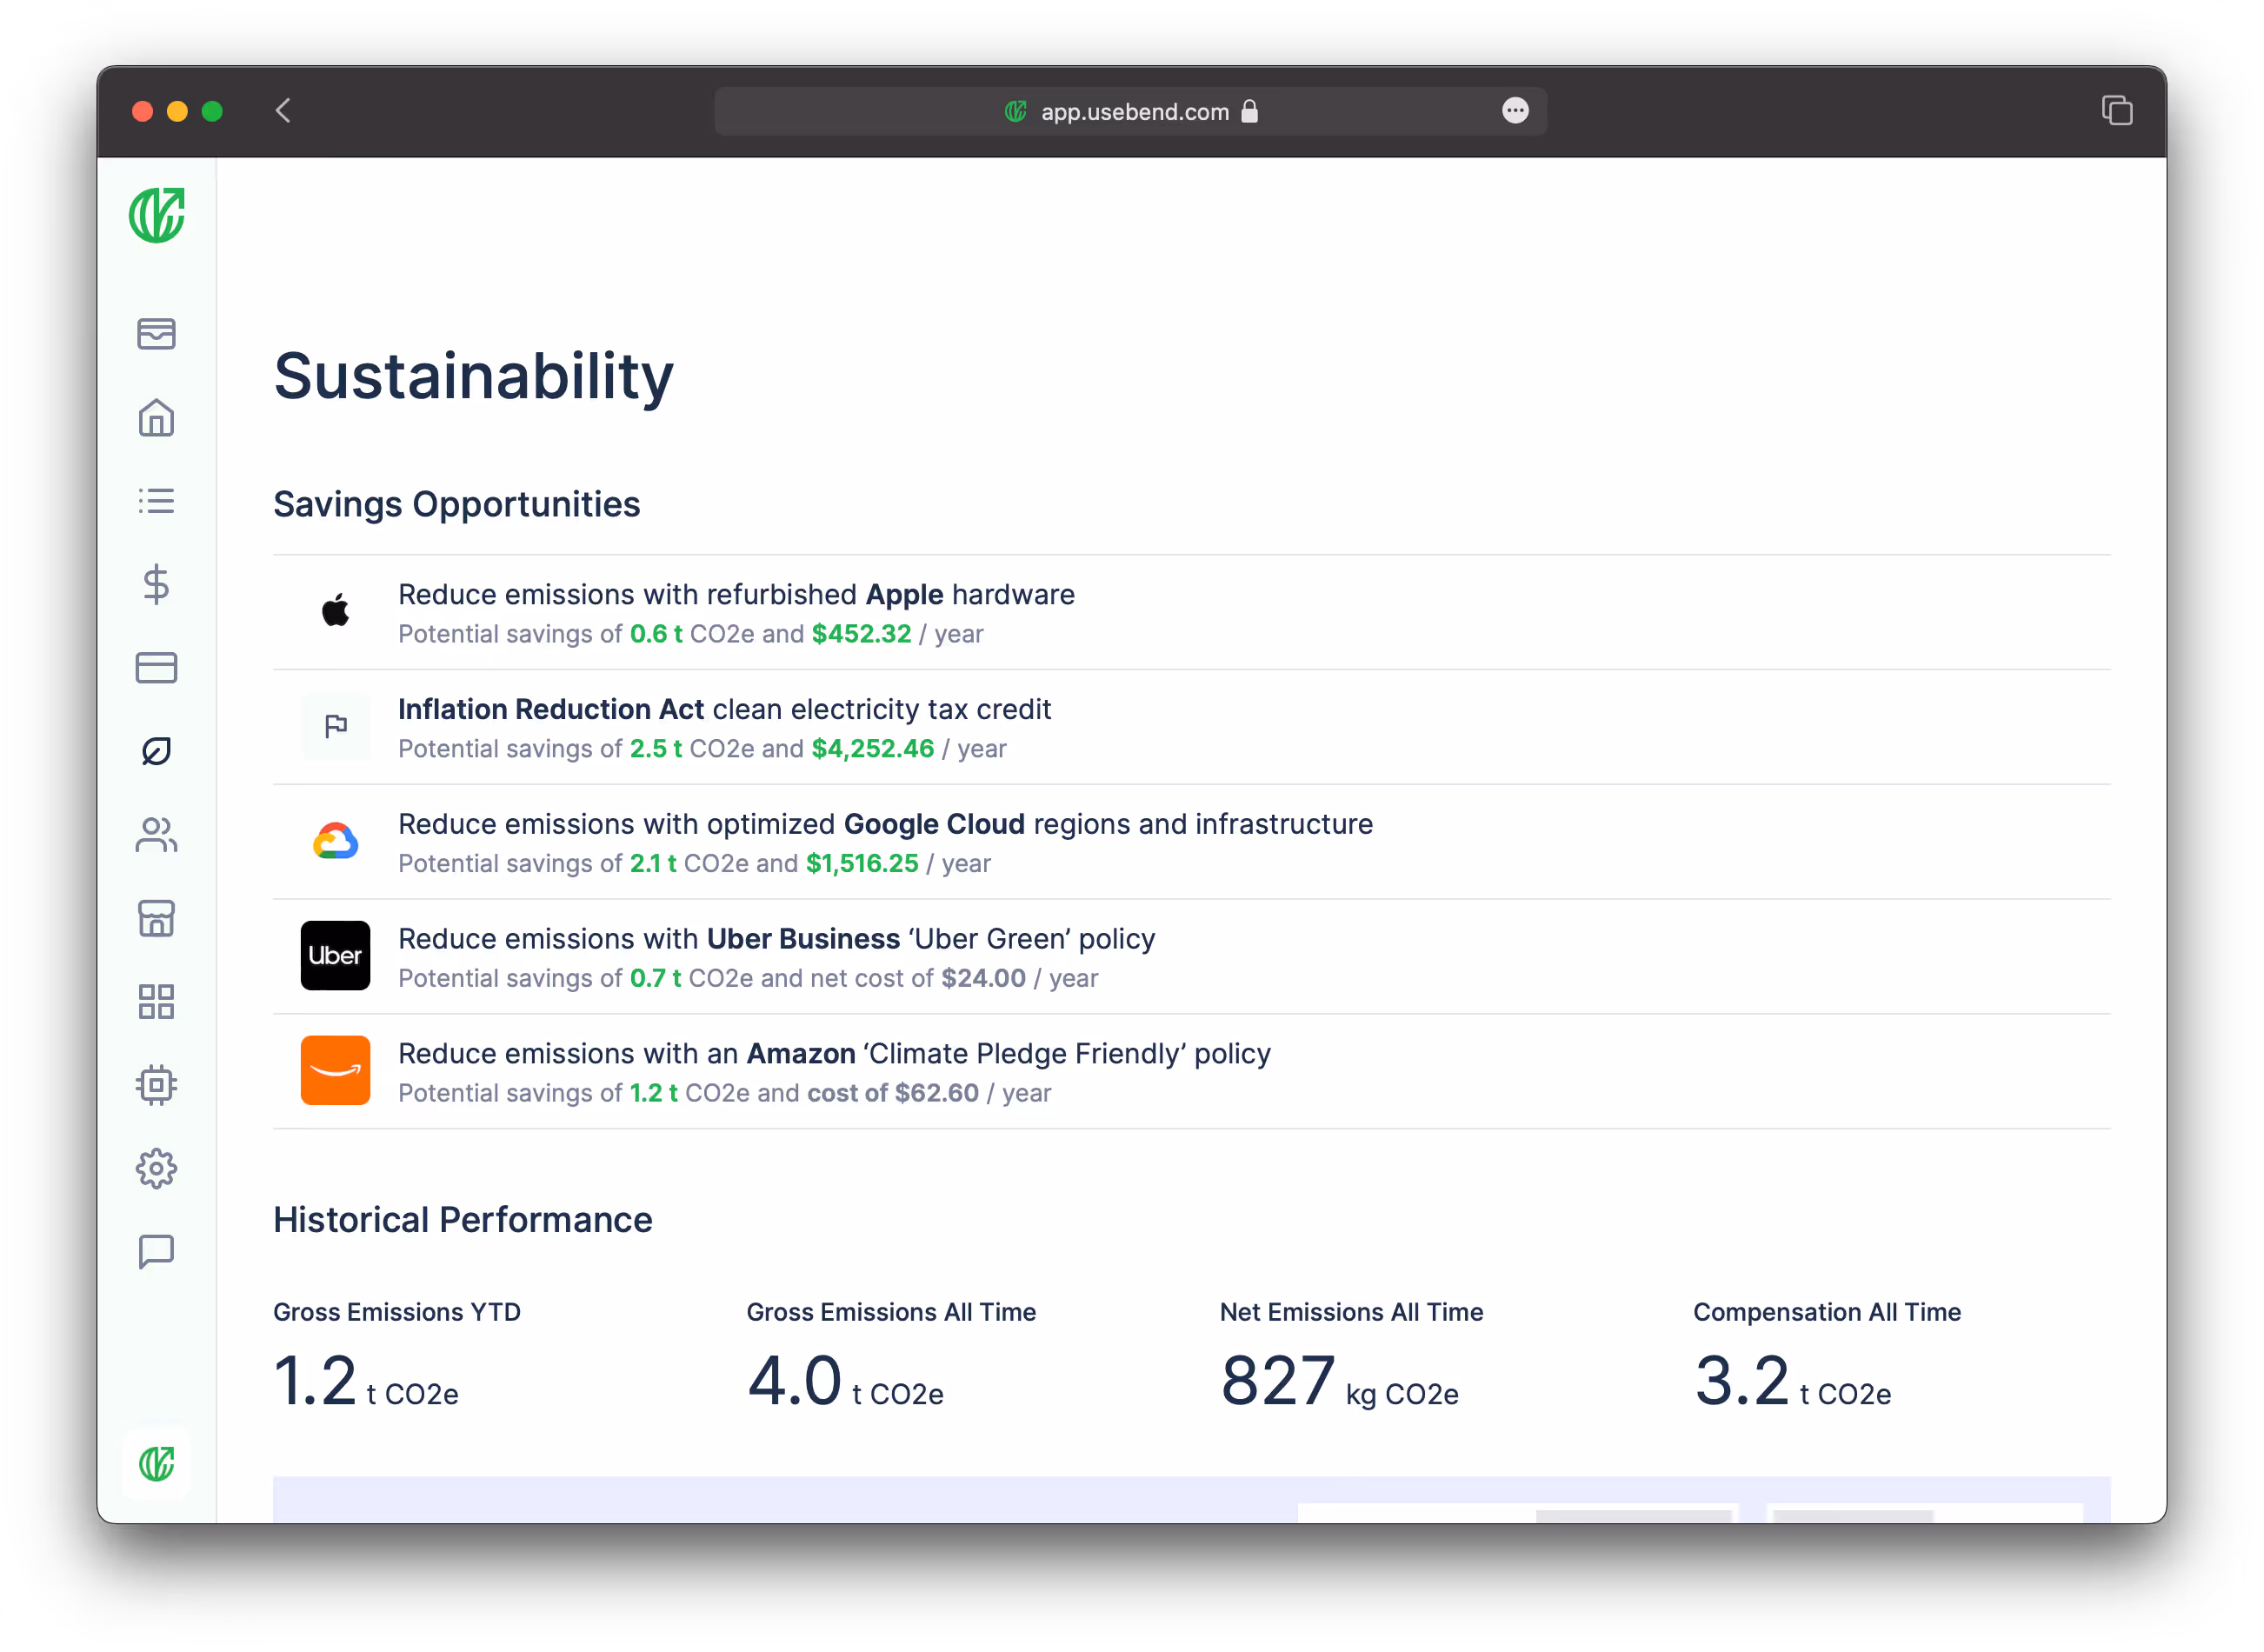Click the cost of $62.60 text

892,1093
